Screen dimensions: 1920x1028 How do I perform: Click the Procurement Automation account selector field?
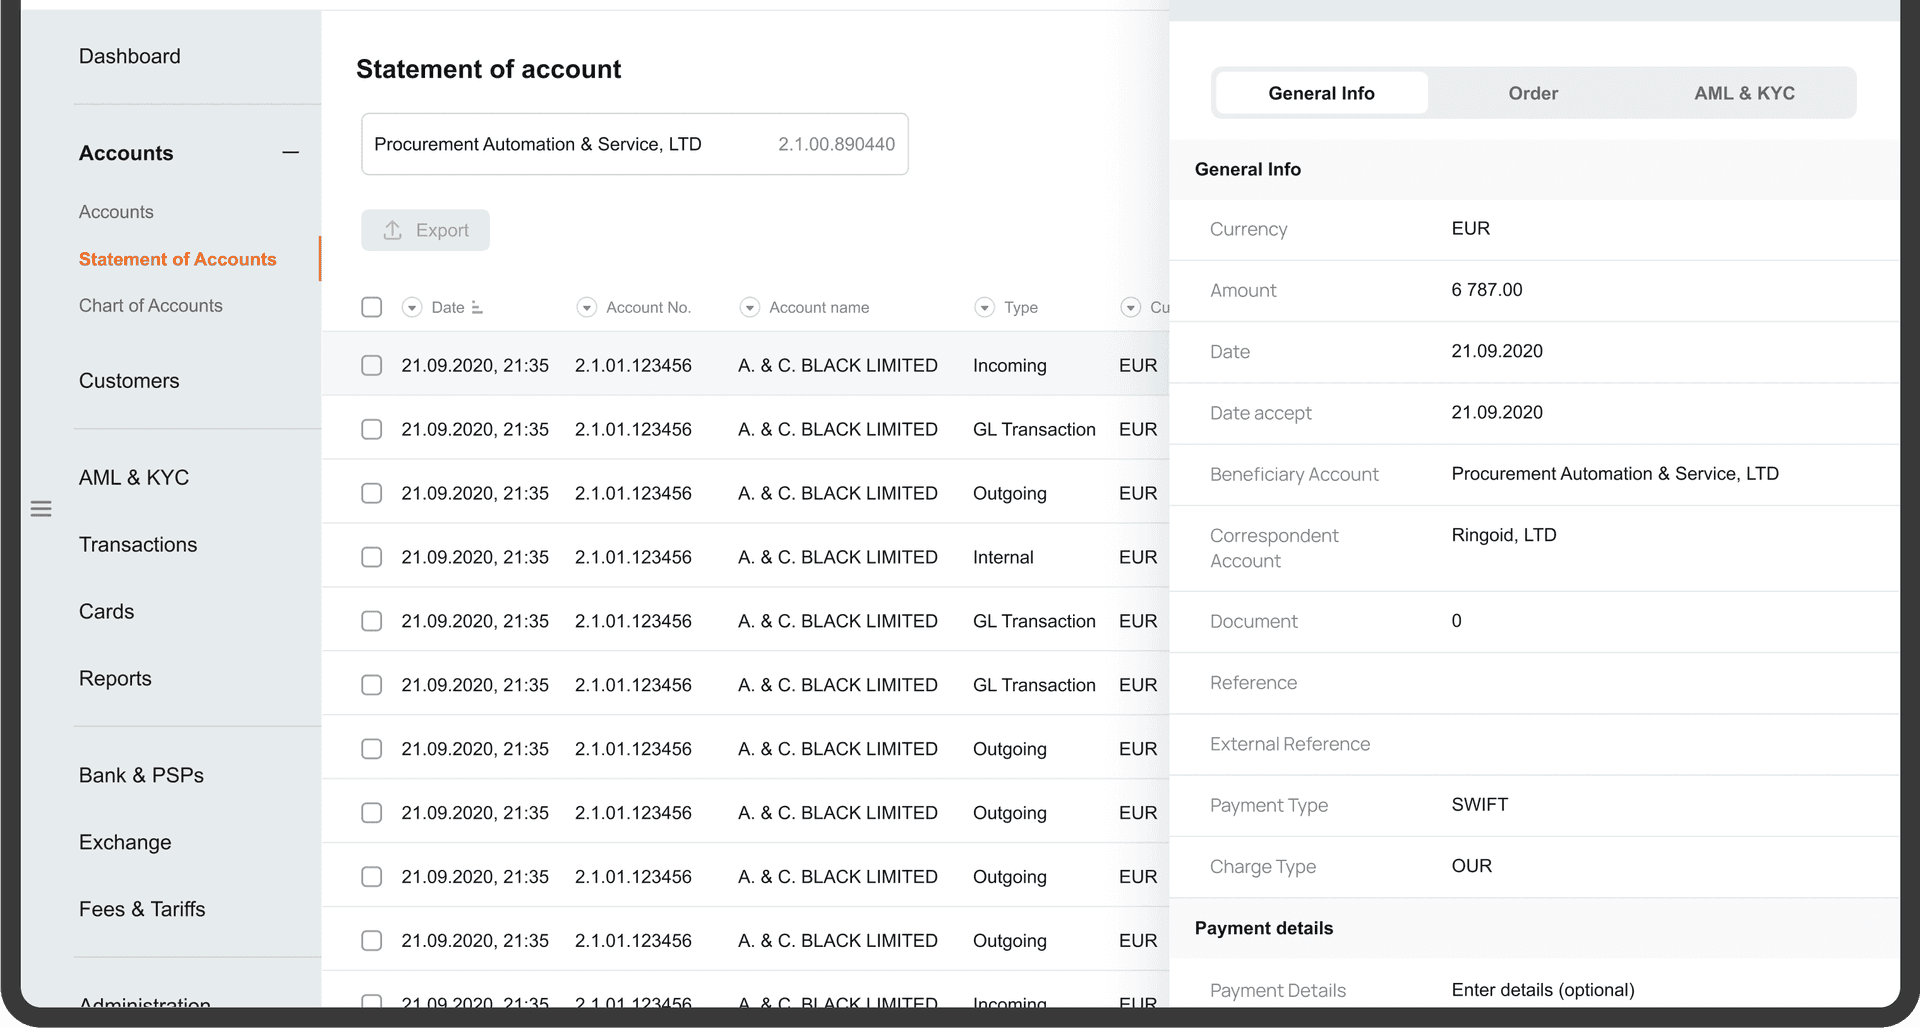(x=635, y=144)
